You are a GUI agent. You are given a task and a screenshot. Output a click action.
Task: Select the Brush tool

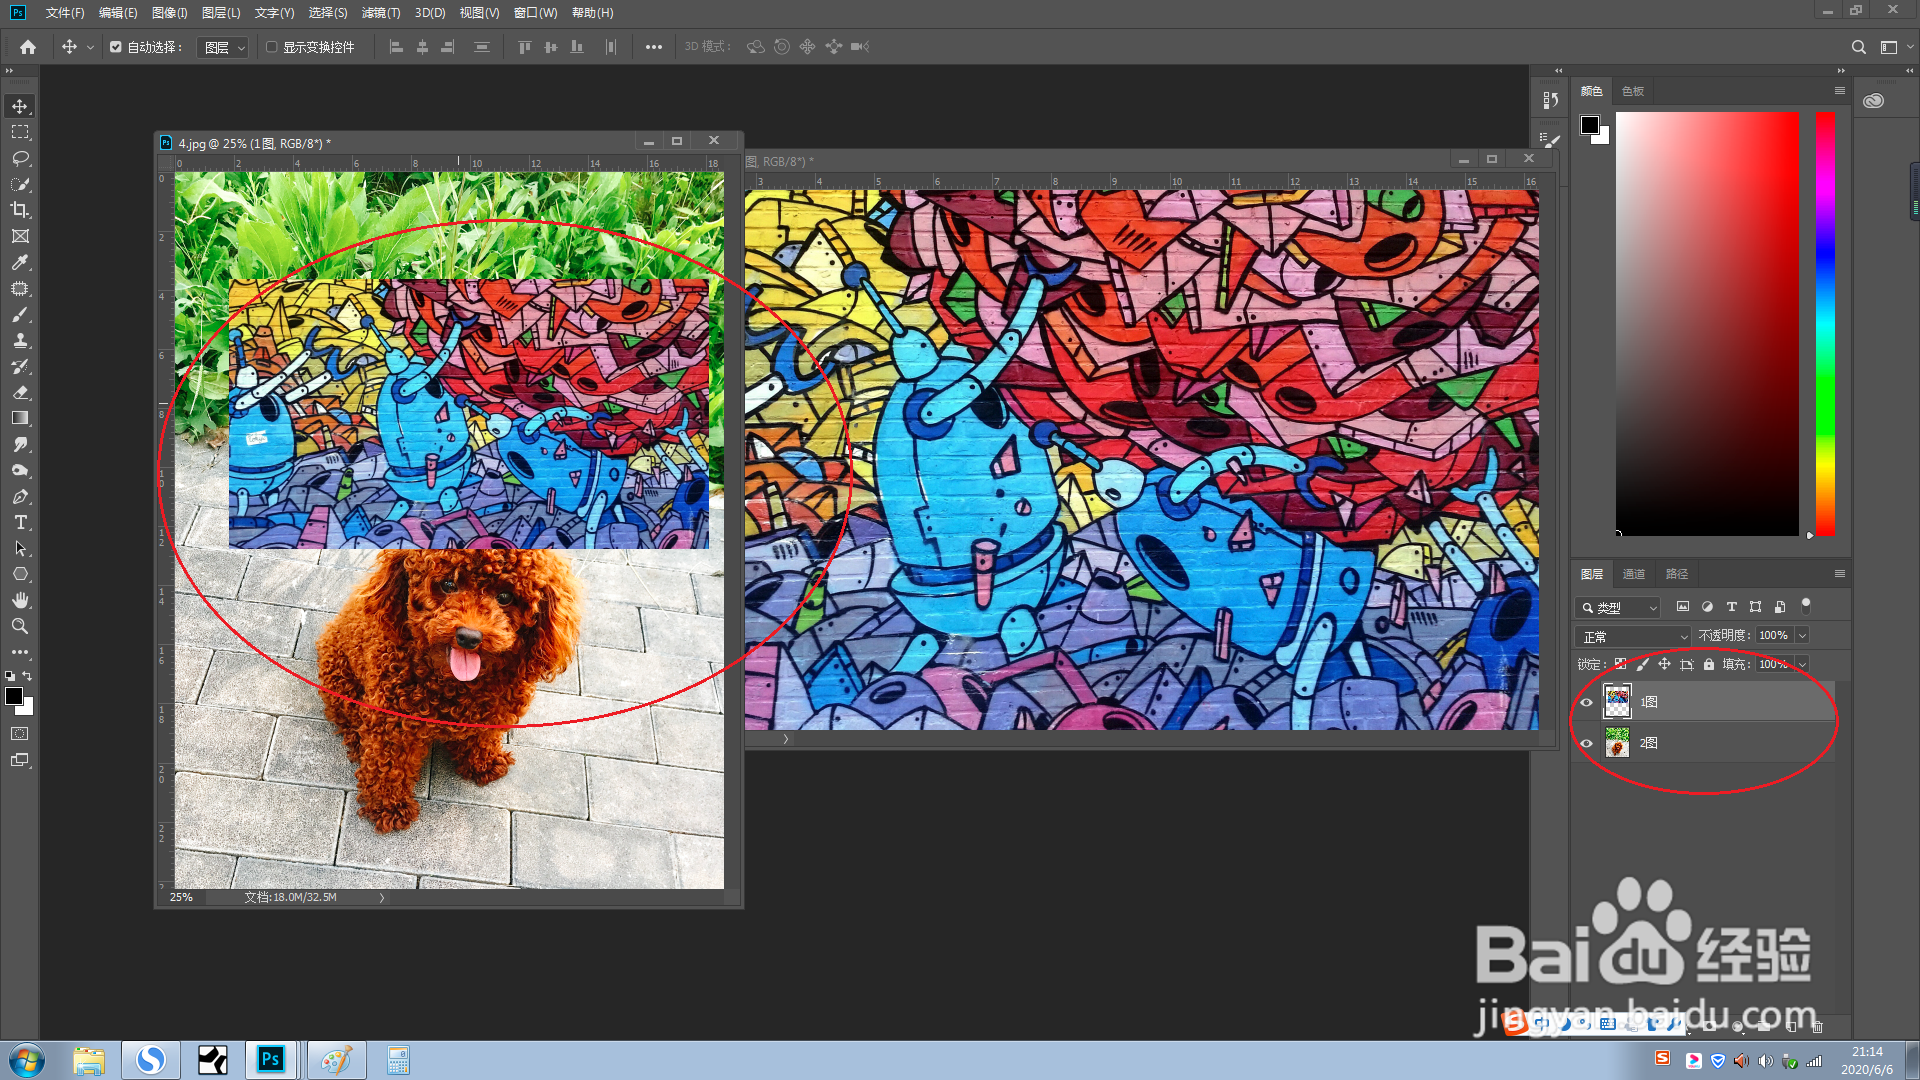point(20,314)
